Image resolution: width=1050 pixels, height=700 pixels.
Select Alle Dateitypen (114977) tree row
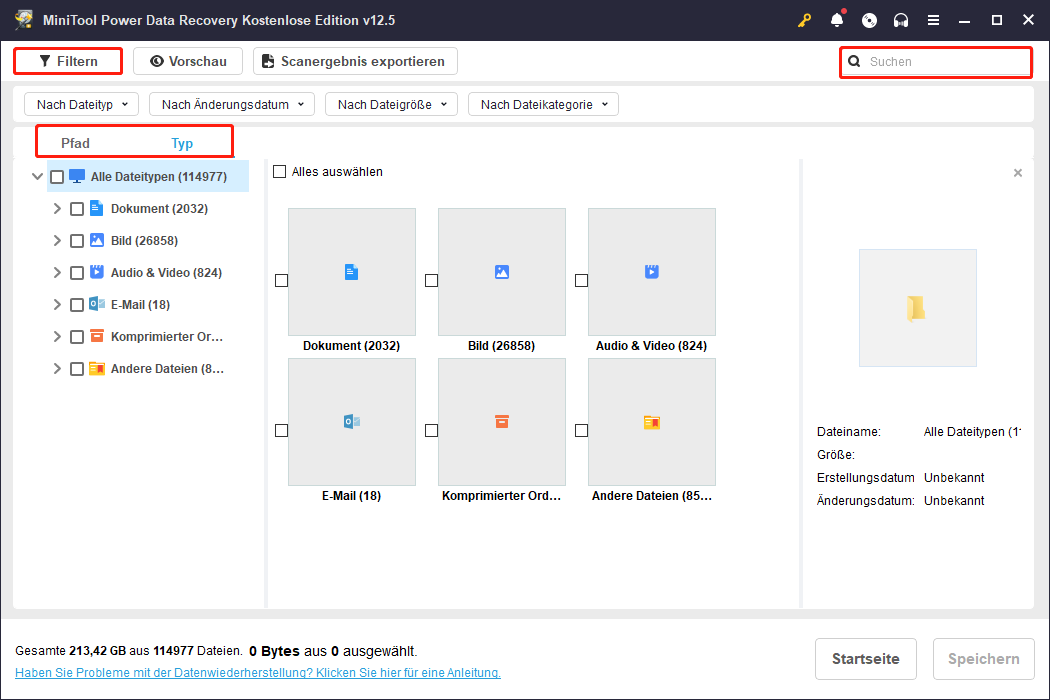pyautogui.click(x=148, y=177)
